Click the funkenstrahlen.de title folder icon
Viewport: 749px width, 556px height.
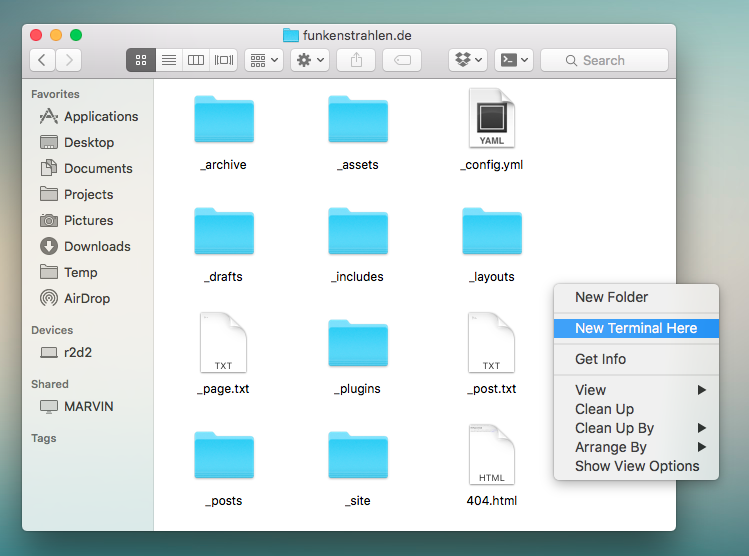point(290,35)
